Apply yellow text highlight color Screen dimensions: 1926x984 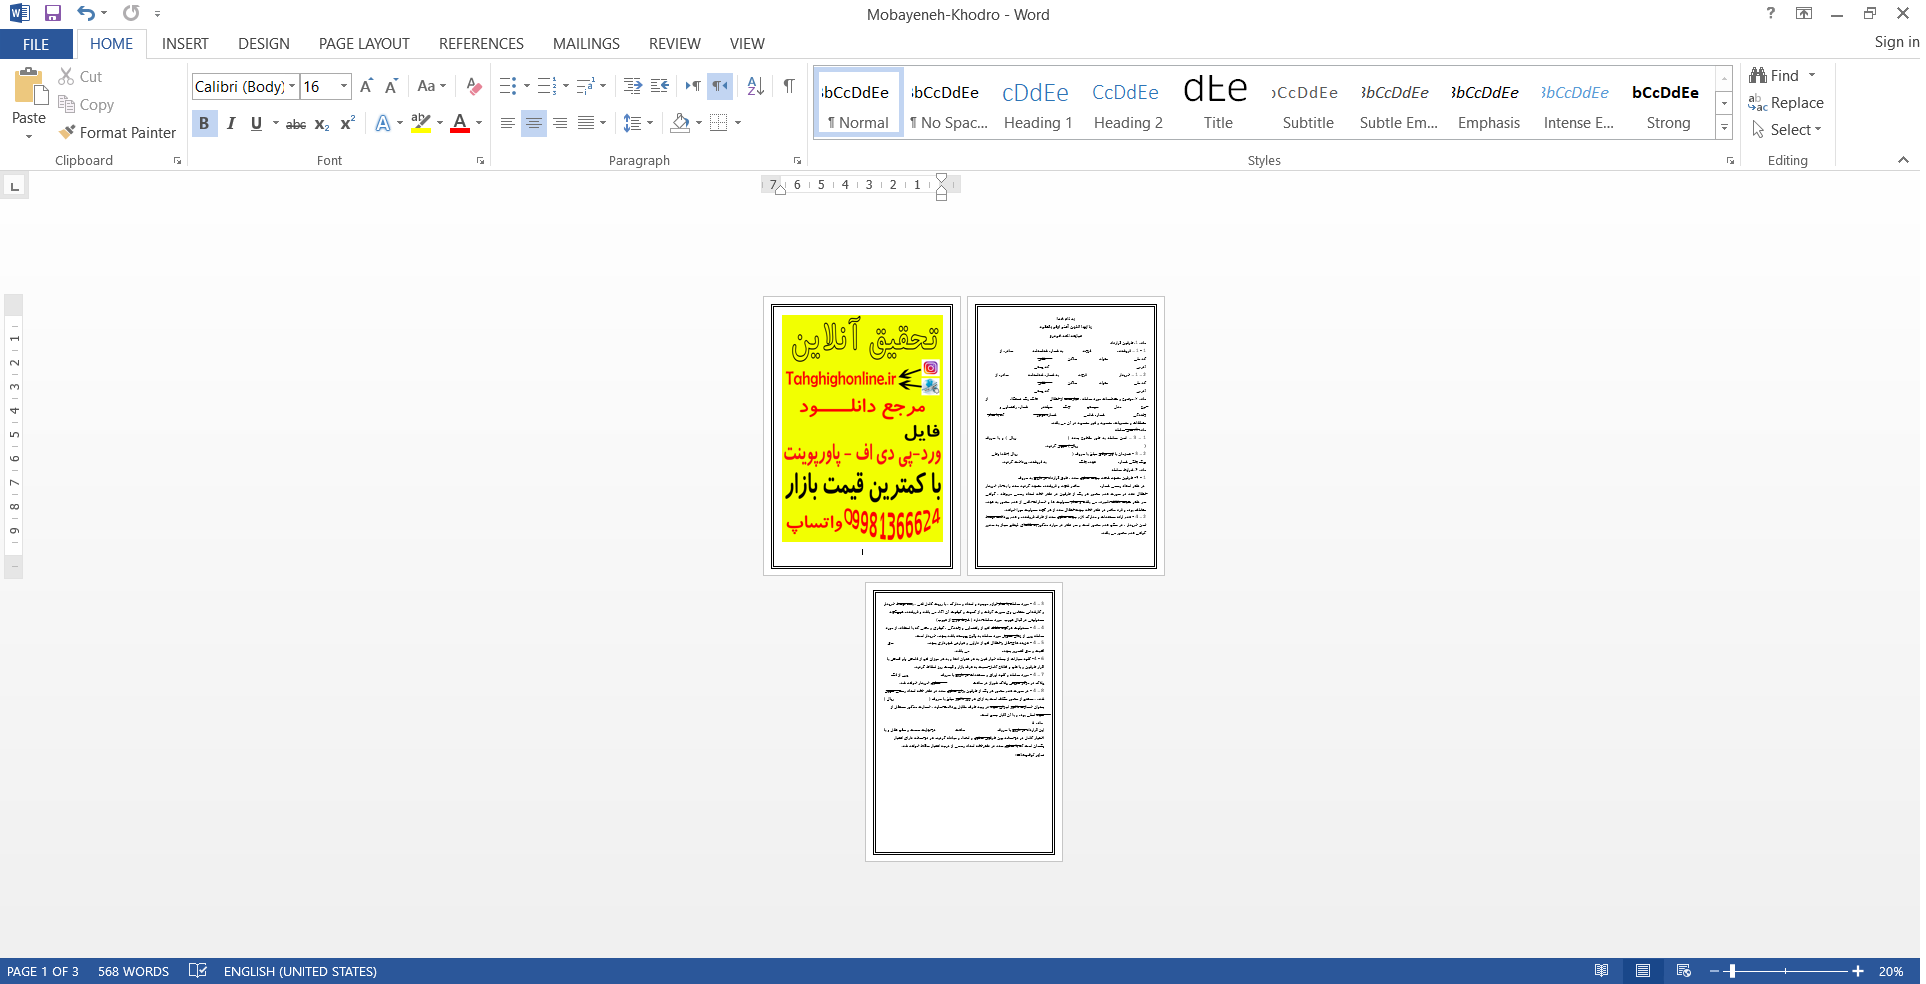click(x=421, y=124)
